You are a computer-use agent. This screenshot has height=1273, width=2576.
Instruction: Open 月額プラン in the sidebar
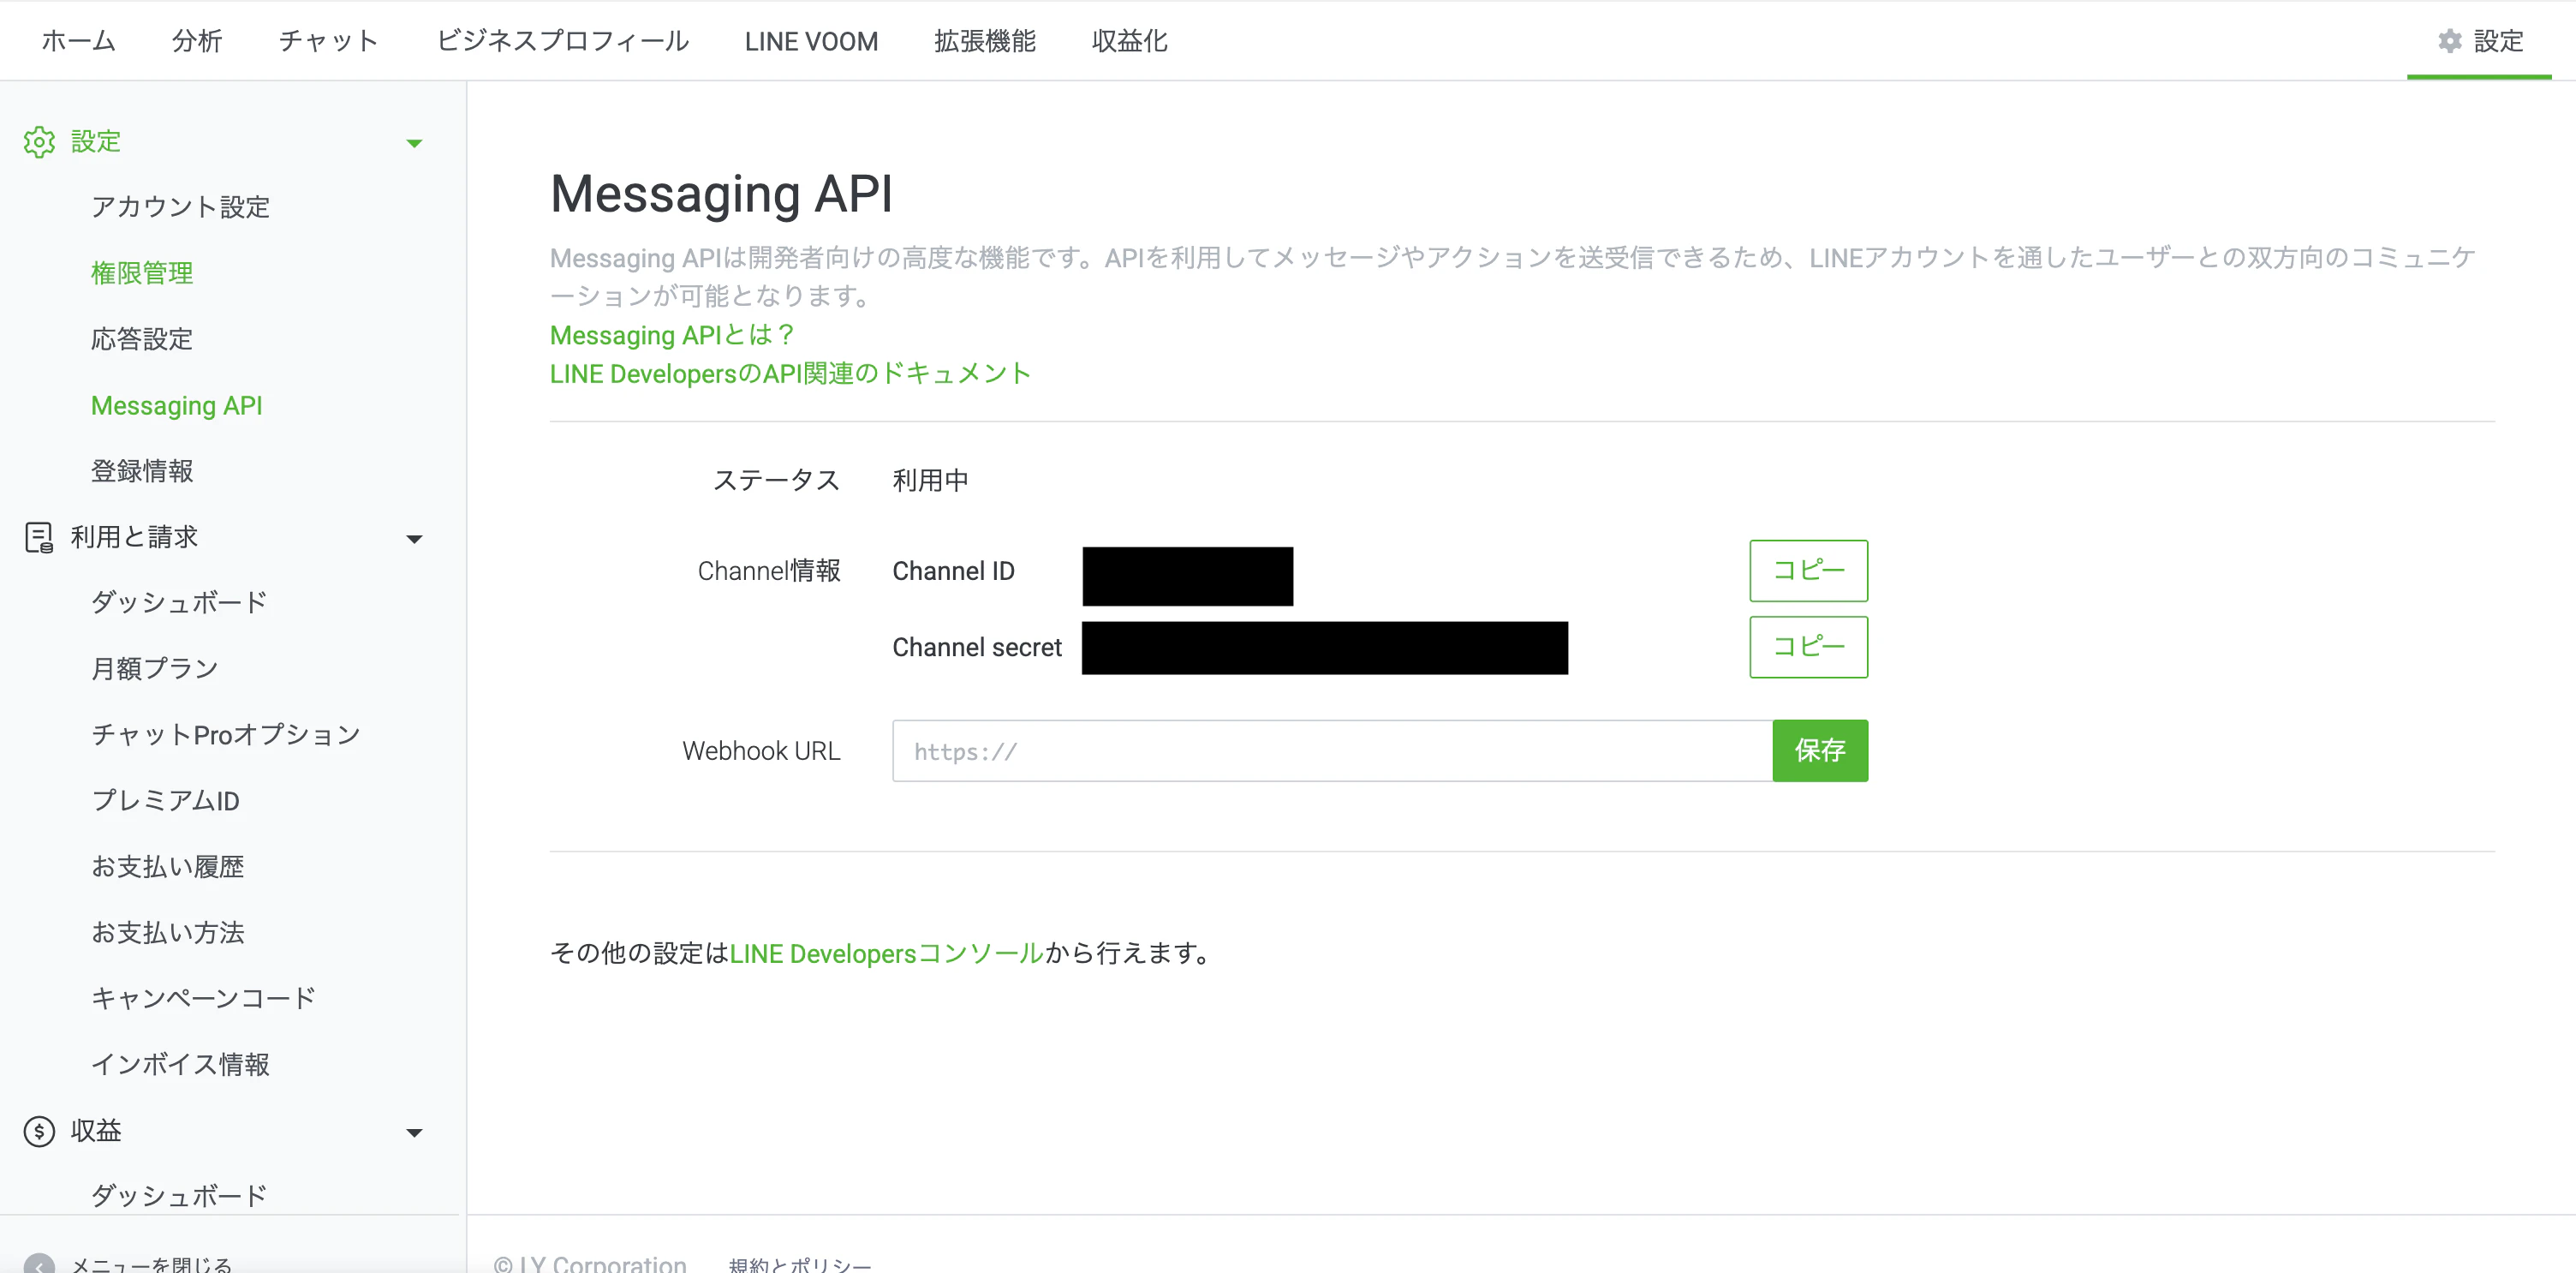tap(155, 669)
